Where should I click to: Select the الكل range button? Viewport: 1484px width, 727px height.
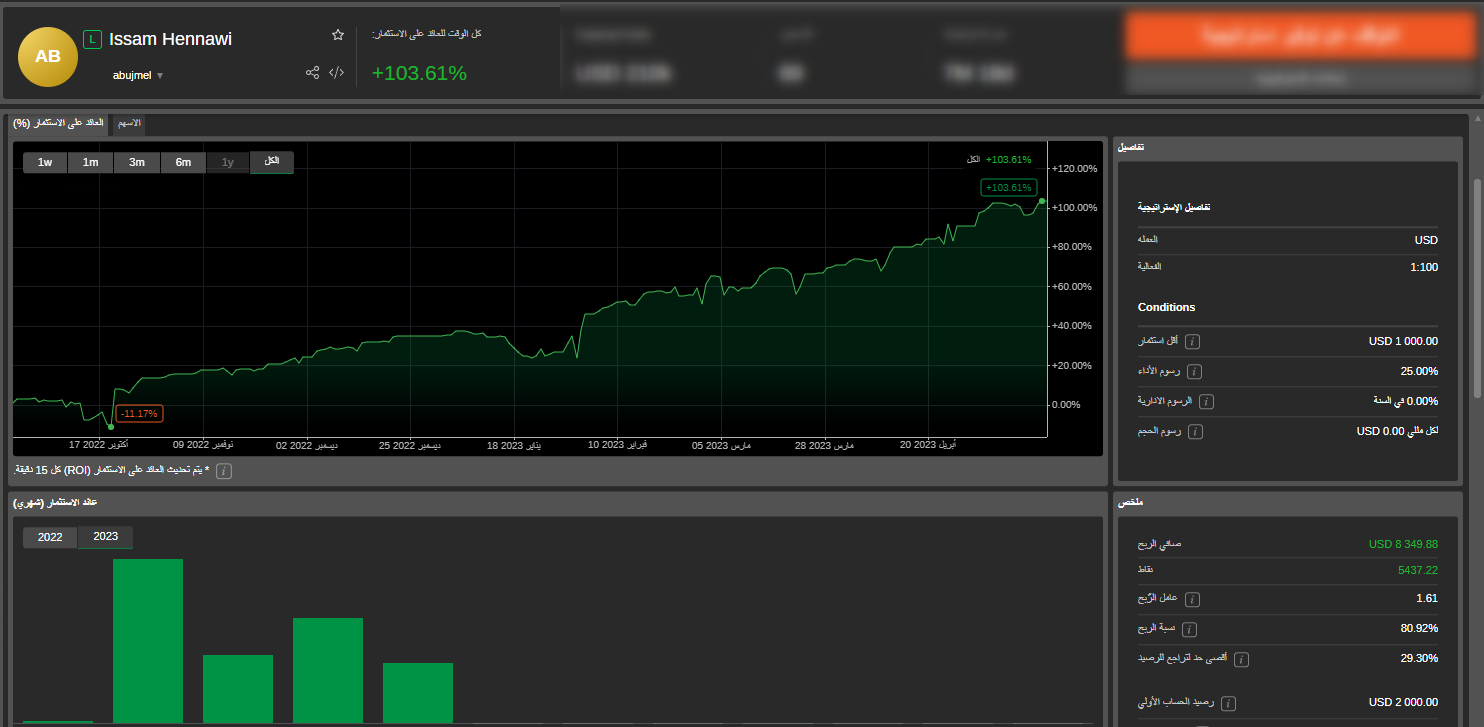(272, 162)
